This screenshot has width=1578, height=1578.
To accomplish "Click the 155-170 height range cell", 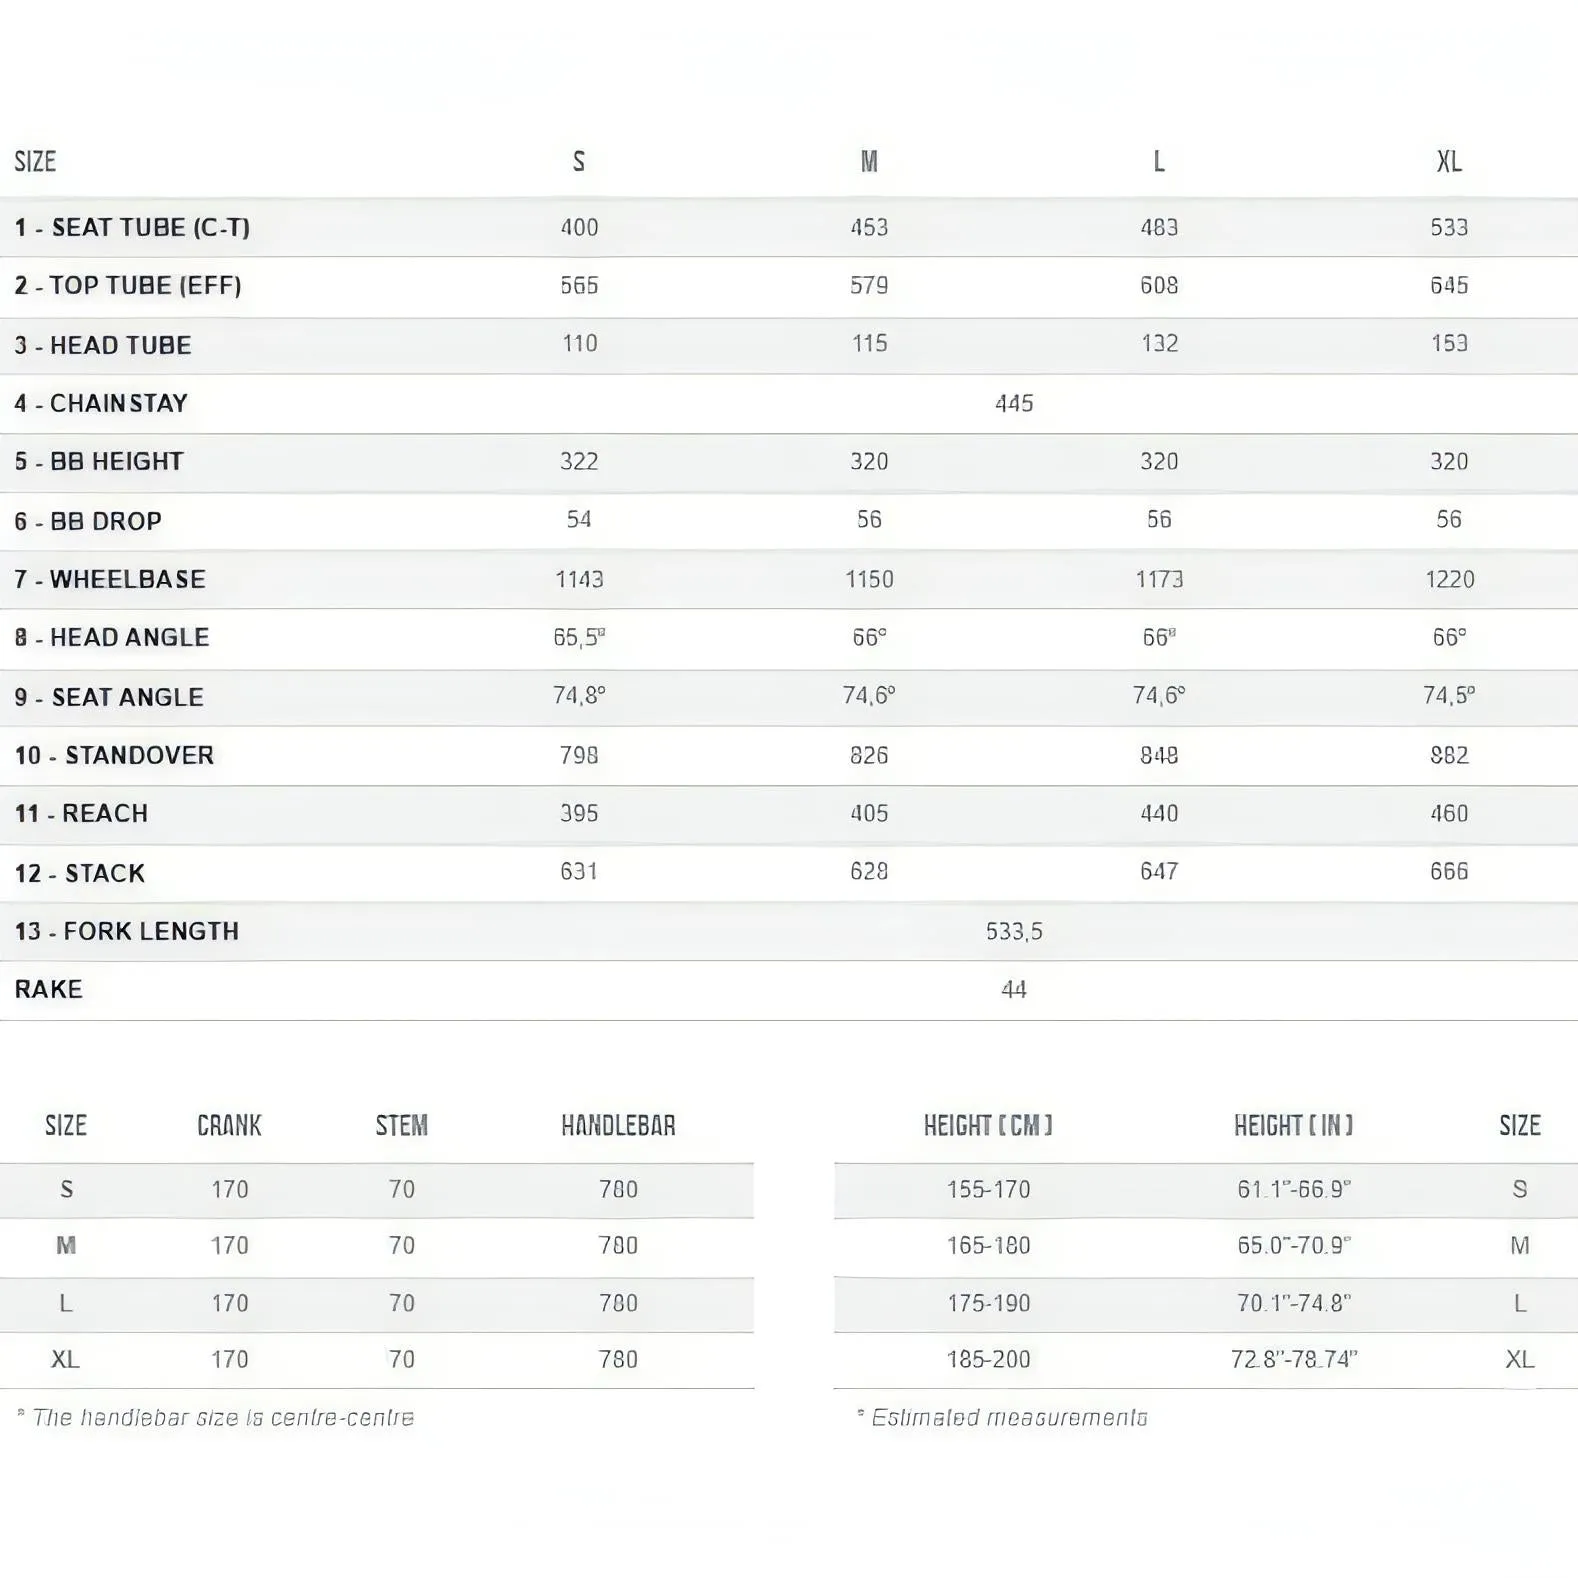I will [x=988, y=1190].
